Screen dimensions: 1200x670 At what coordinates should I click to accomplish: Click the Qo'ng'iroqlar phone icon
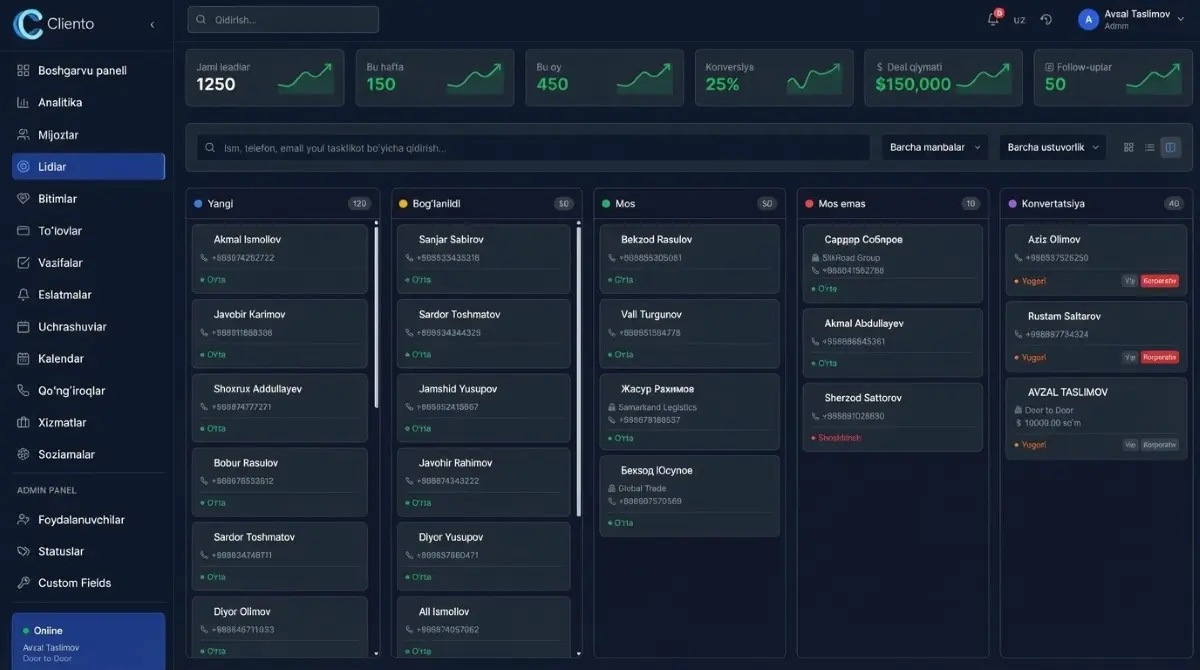coord(22,390)
